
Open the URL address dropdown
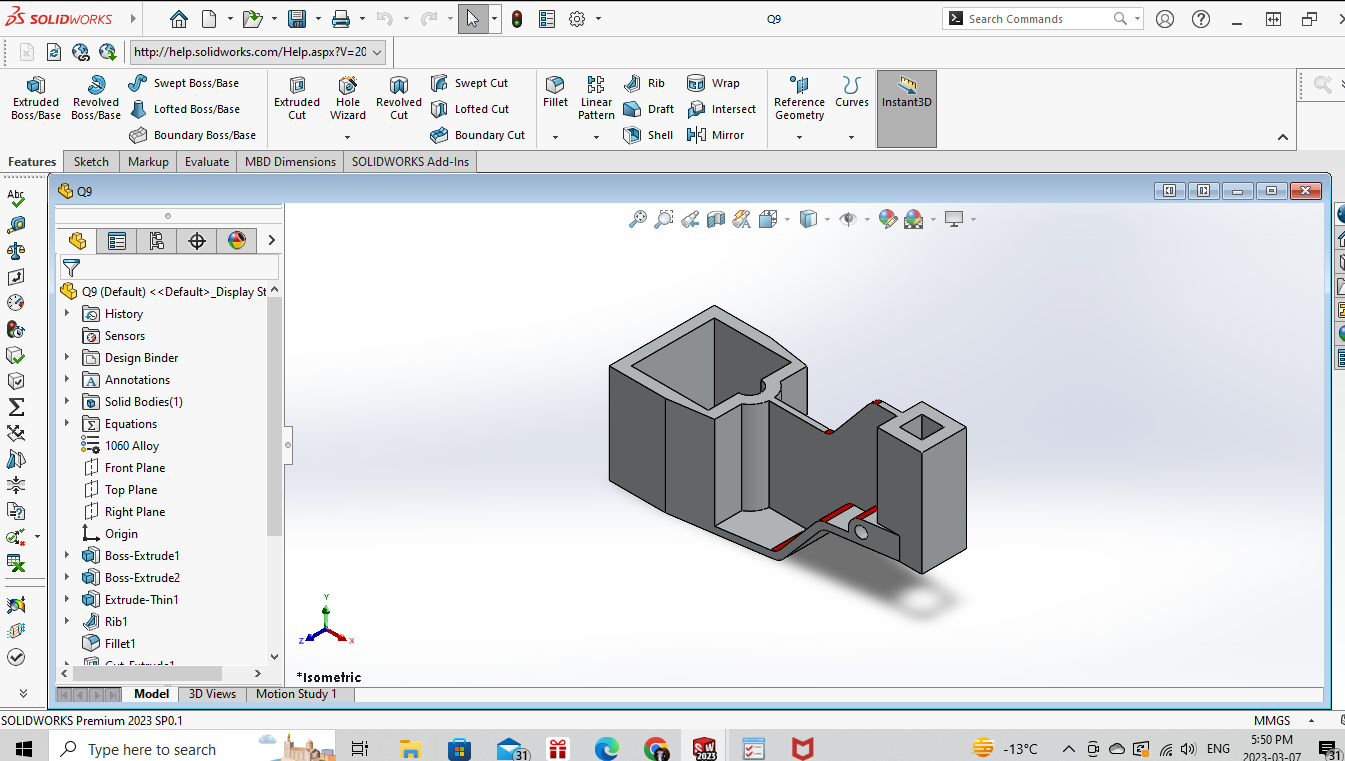pos(377,52)
